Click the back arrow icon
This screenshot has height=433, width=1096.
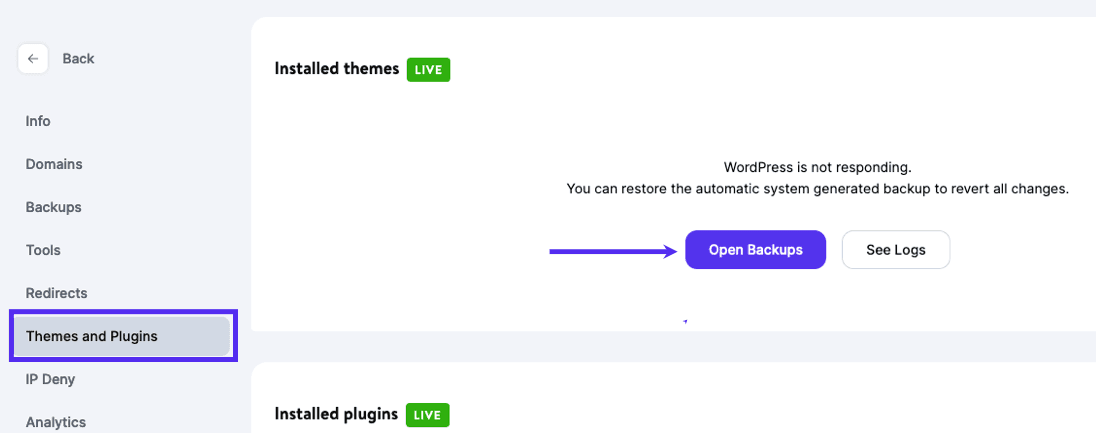tap(32, 59)
